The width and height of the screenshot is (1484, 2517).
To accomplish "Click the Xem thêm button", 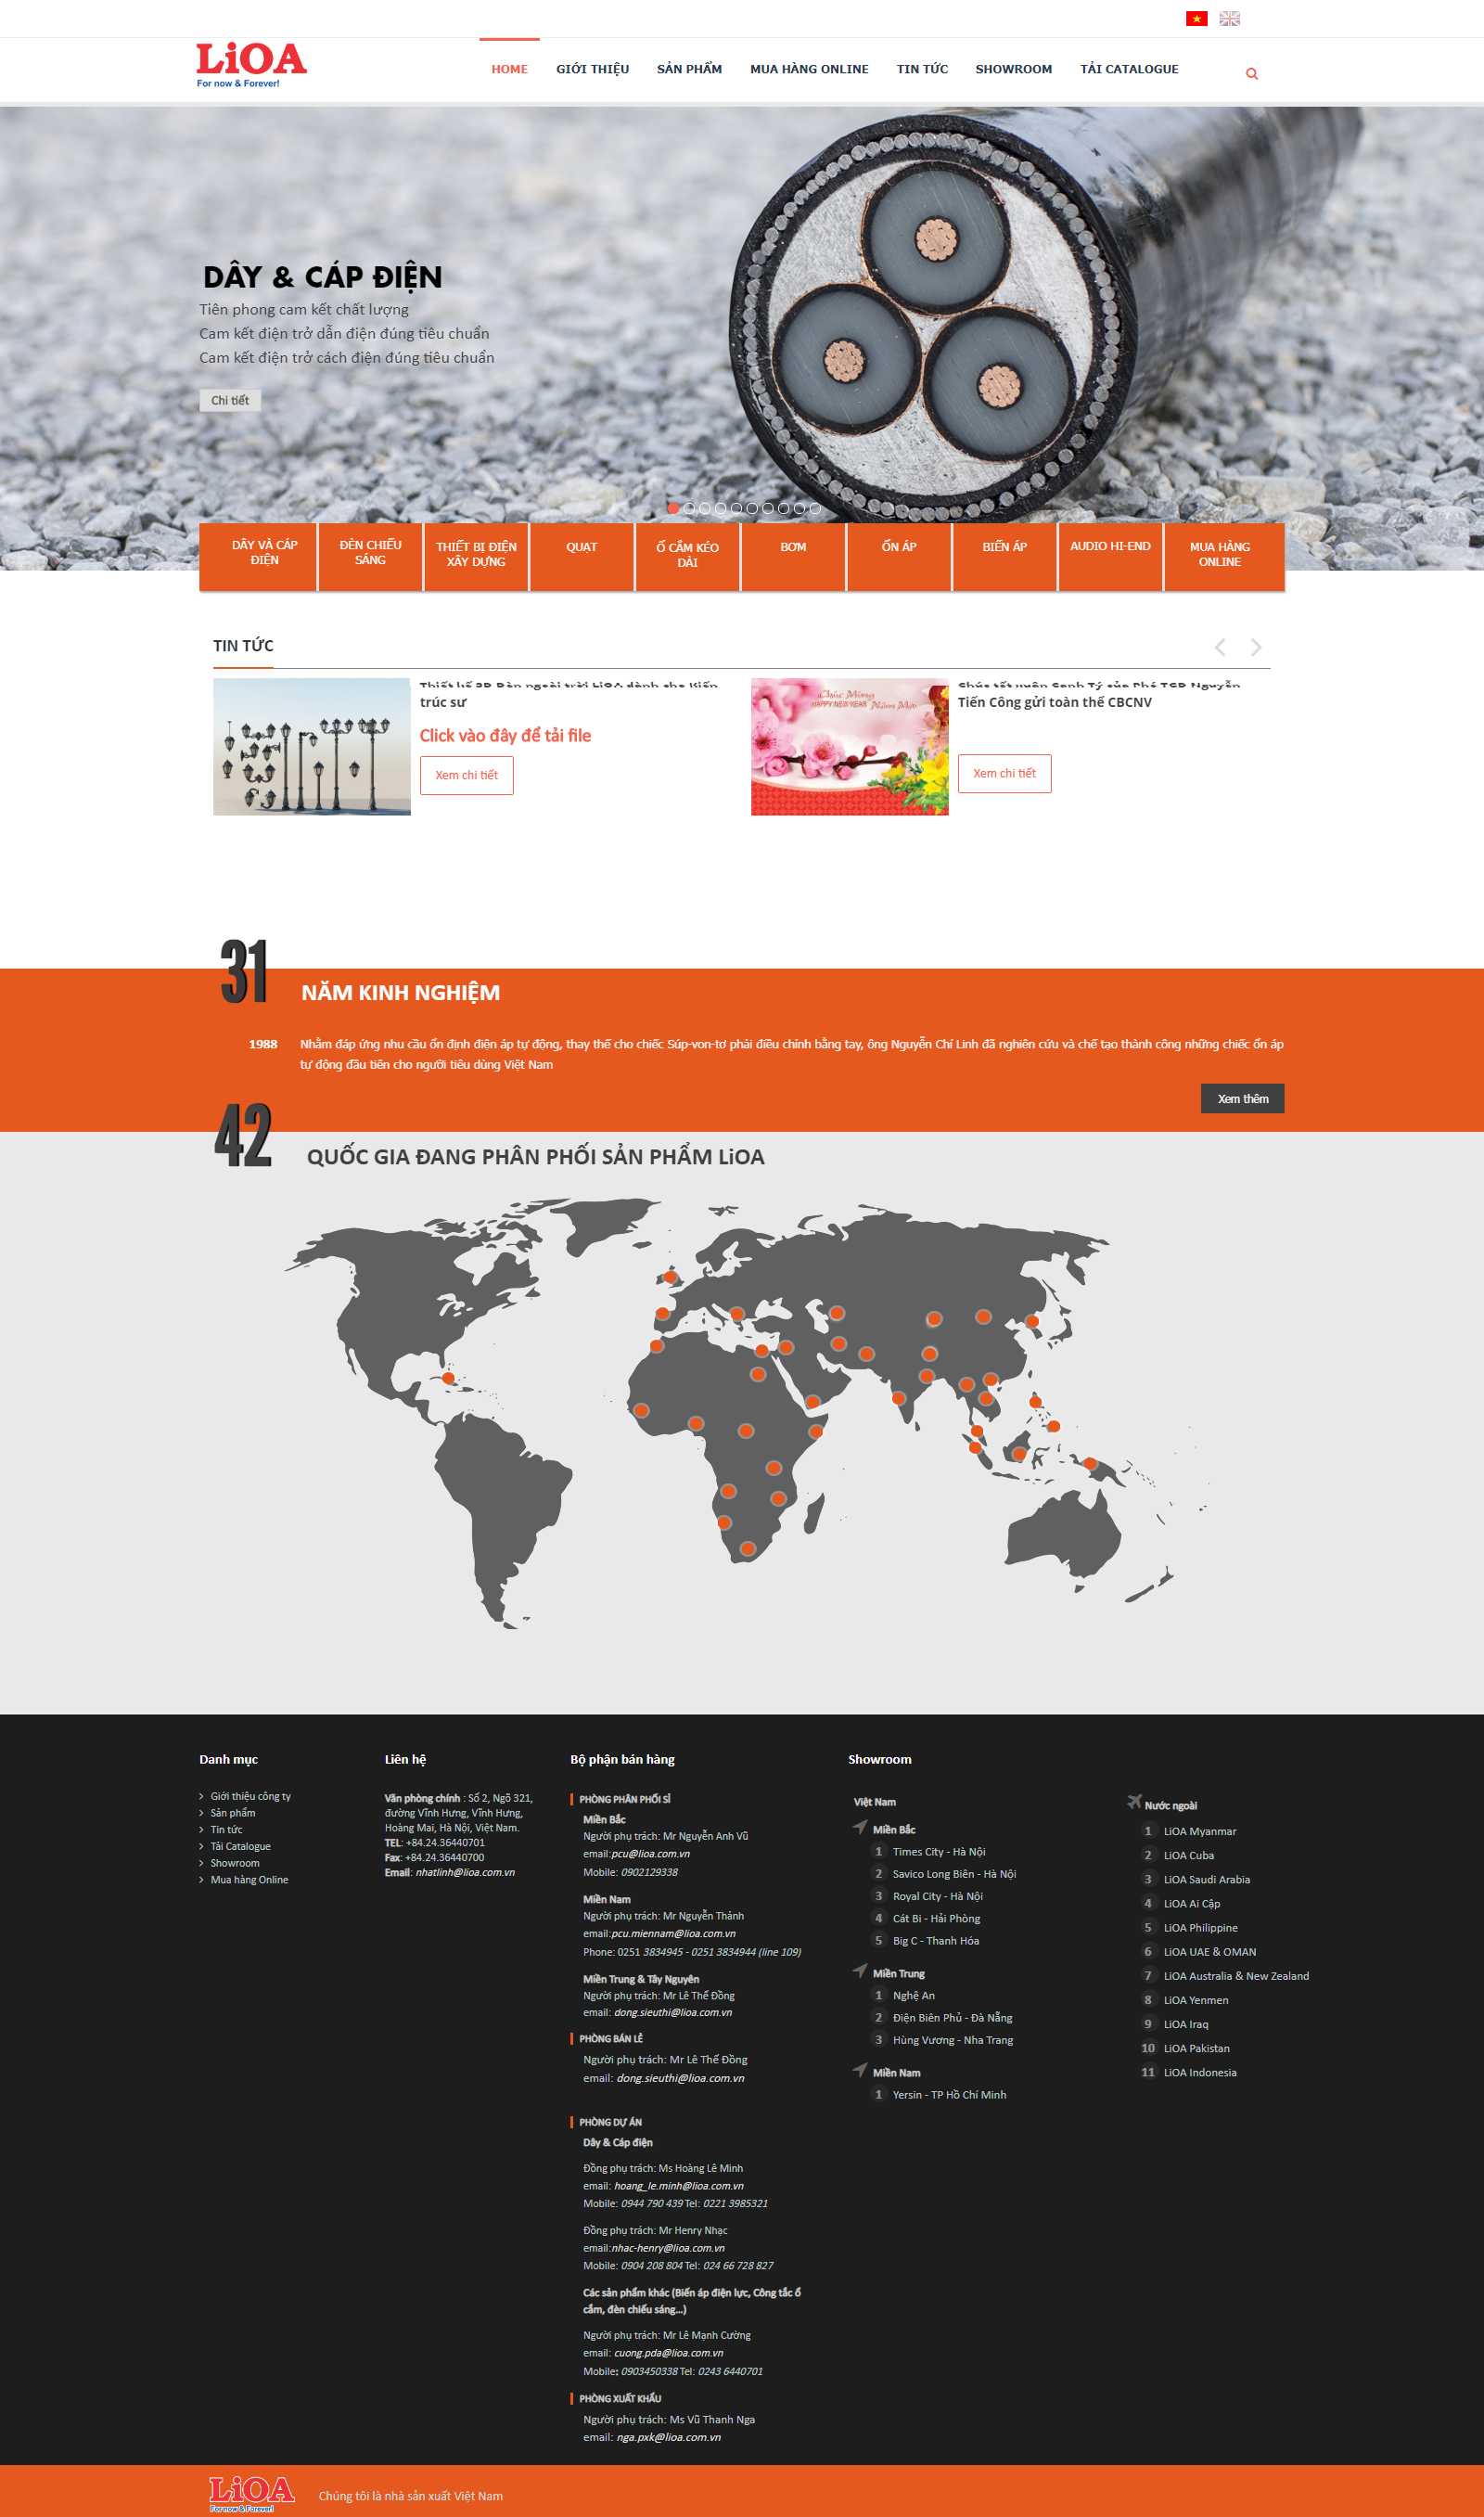I will (x=1242, y=1098).
